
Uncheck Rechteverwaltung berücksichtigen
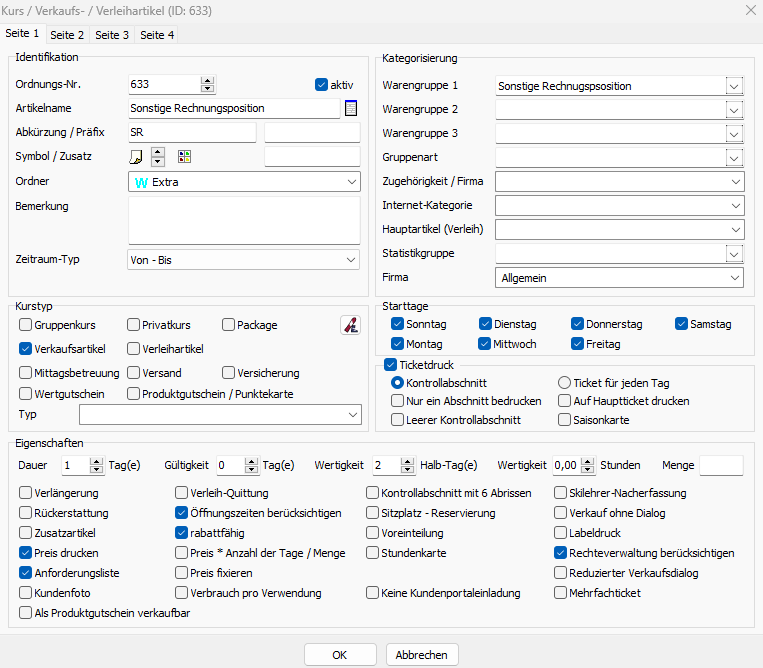pyautogui.click(x=561, y=553)
